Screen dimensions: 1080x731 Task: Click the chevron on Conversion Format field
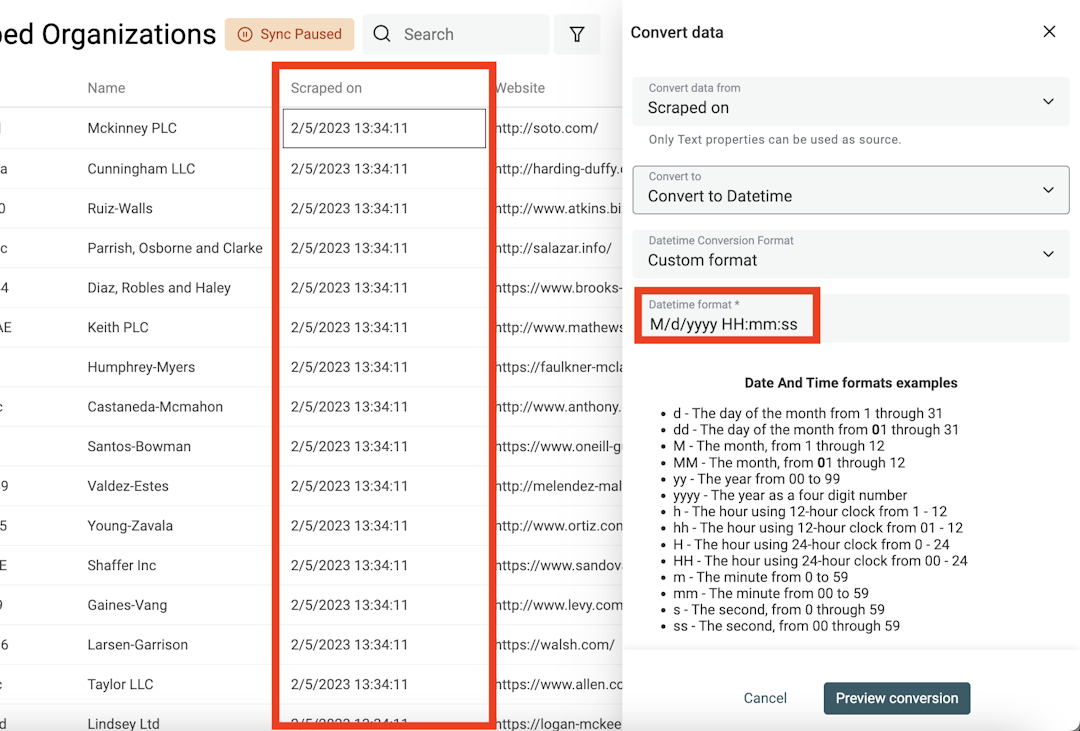(x=1048, y=254)
